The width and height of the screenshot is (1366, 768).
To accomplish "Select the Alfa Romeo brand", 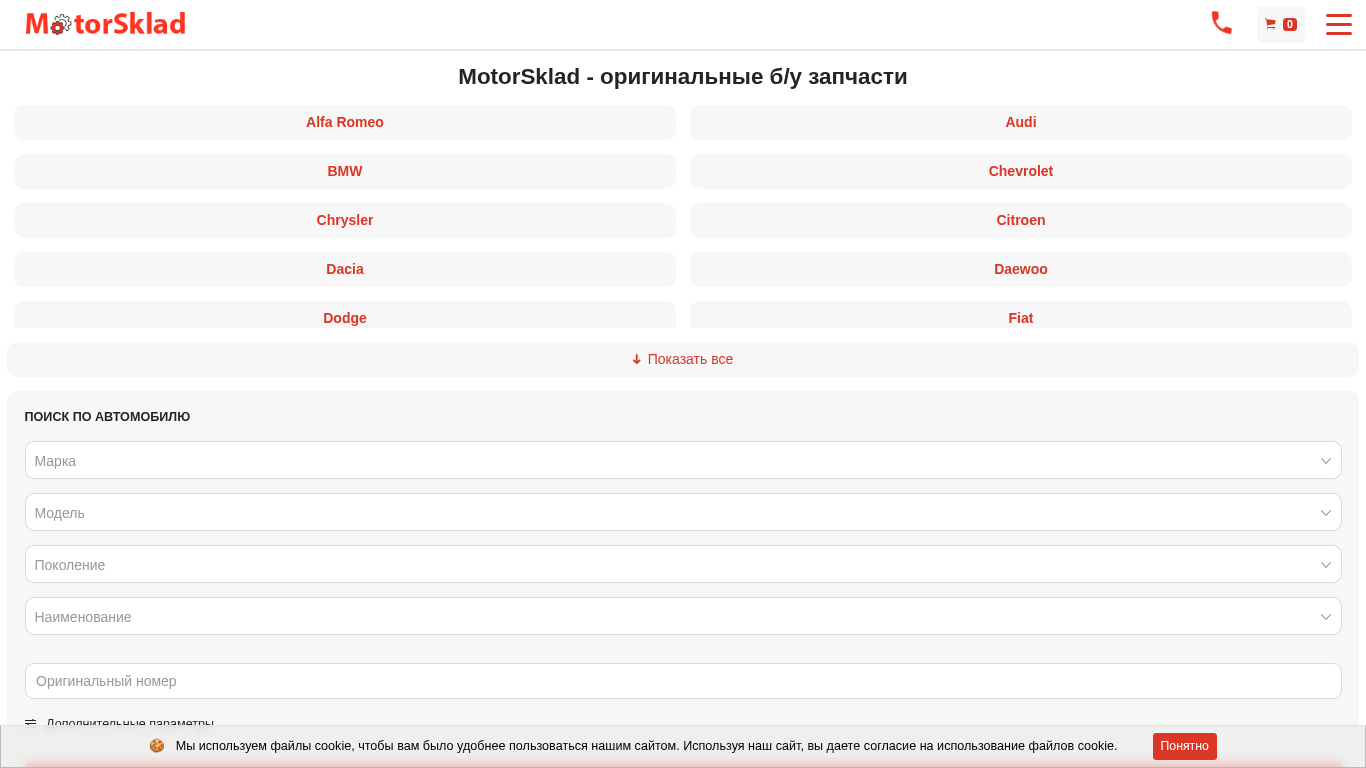I will pos(345,122).
